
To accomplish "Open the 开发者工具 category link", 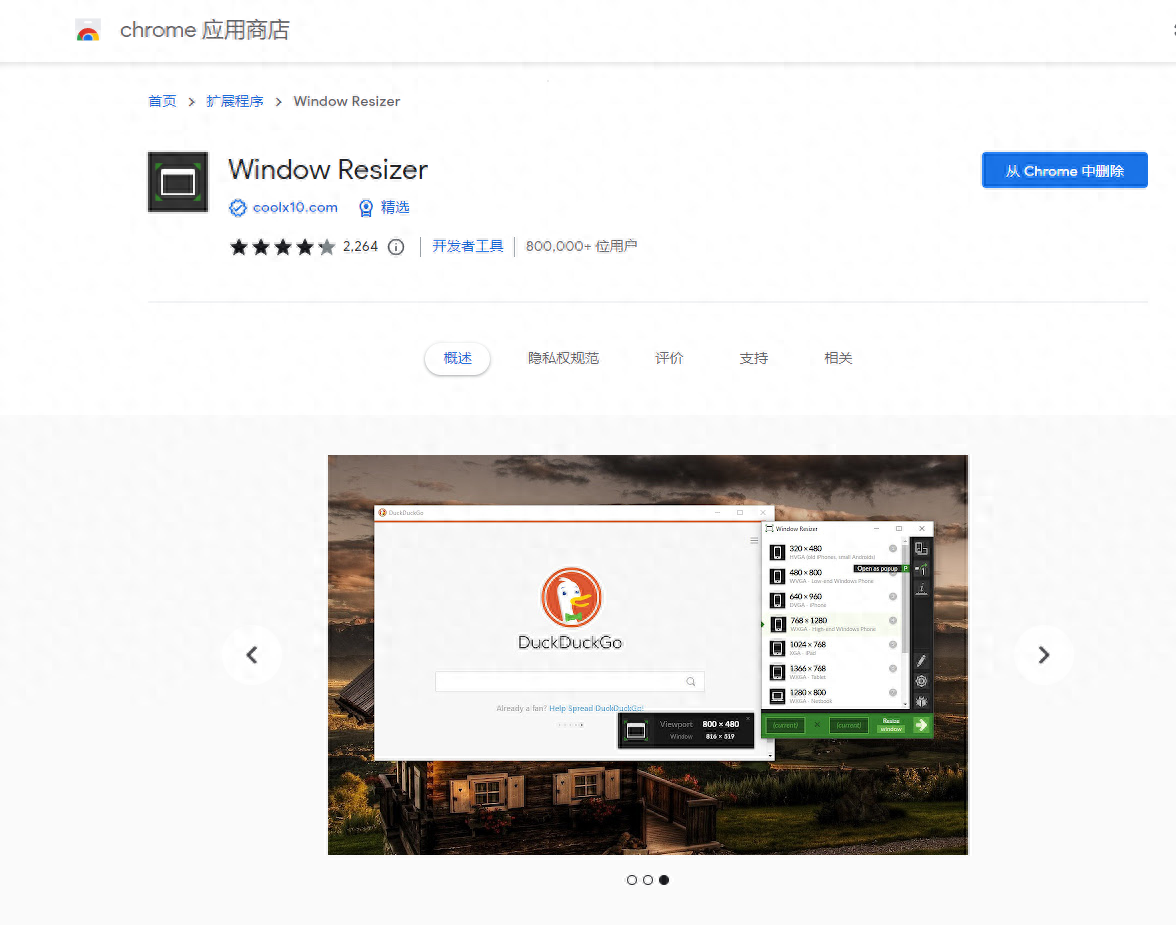I will (x=468, y=247).
